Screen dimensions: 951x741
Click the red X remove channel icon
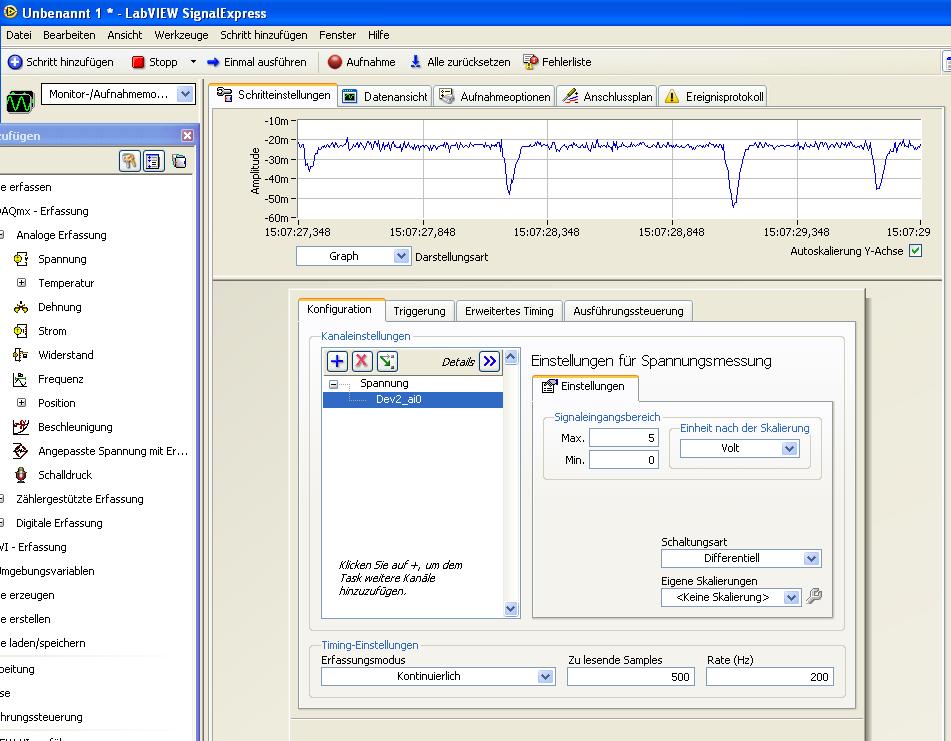click(x=362, y=362)
